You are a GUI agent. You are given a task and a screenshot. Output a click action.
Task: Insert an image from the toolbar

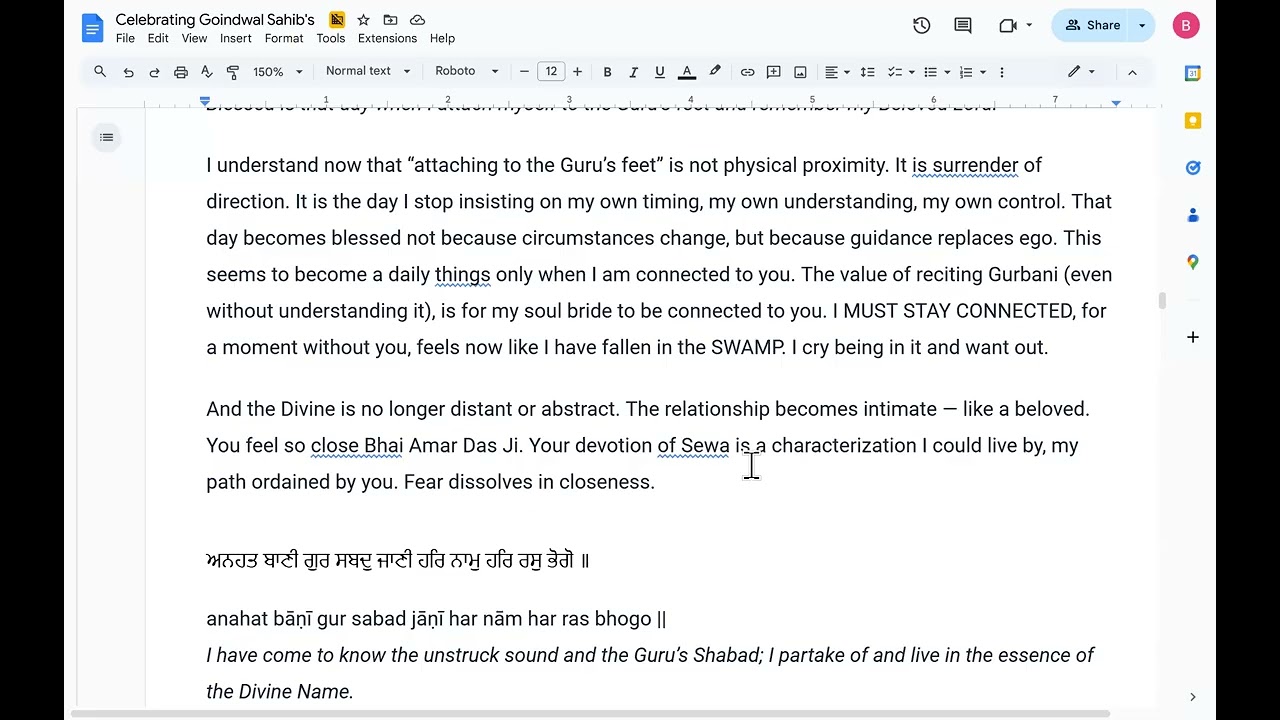coord(800,72)
